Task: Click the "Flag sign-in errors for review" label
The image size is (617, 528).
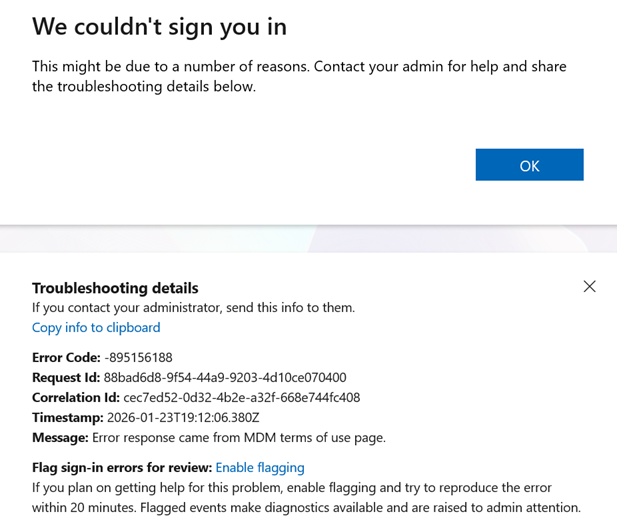Action: (122, 467)
